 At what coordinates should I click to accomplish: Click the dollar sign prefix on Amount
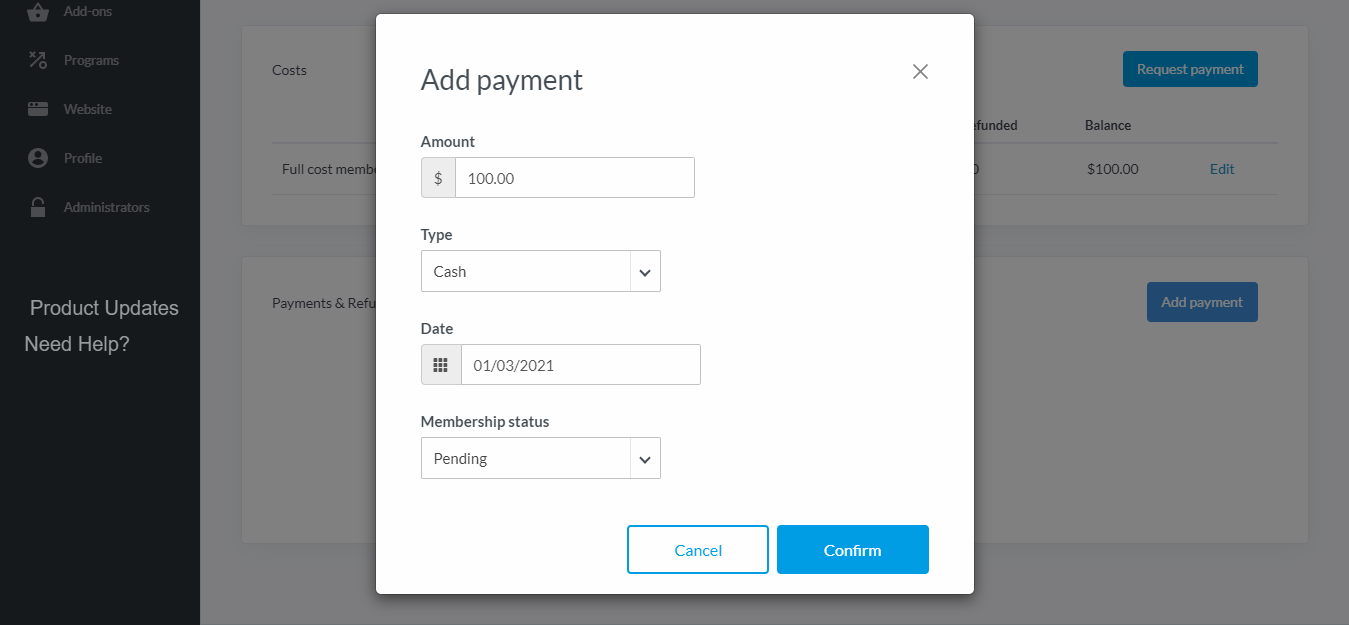(x=438, y=178)
